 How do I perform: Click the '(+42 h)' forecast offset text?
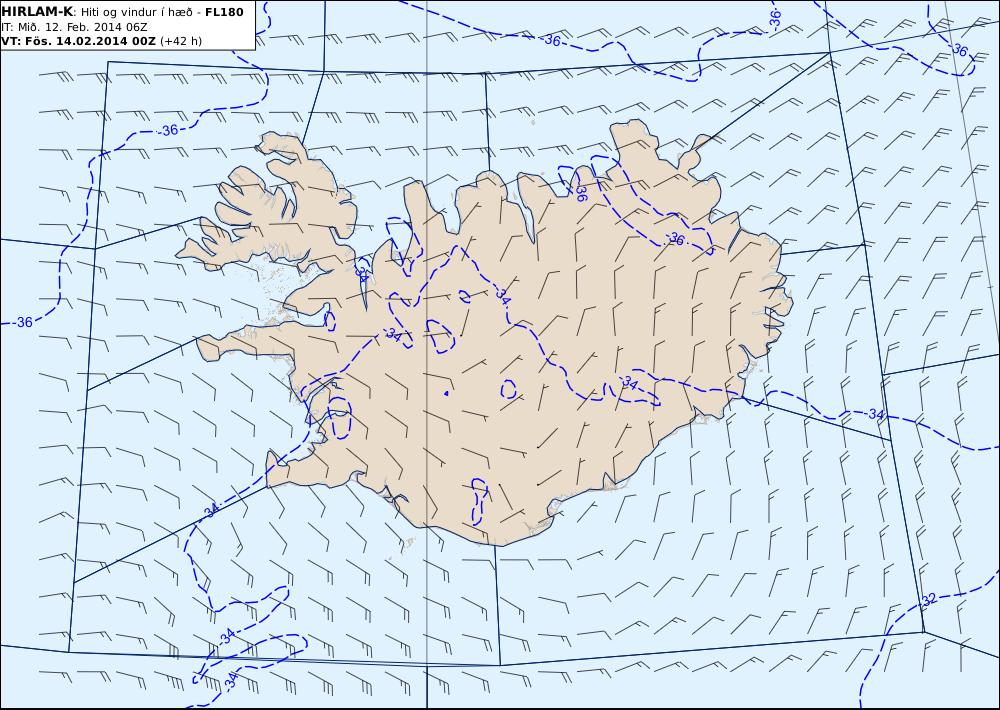(x=180, y=41)
